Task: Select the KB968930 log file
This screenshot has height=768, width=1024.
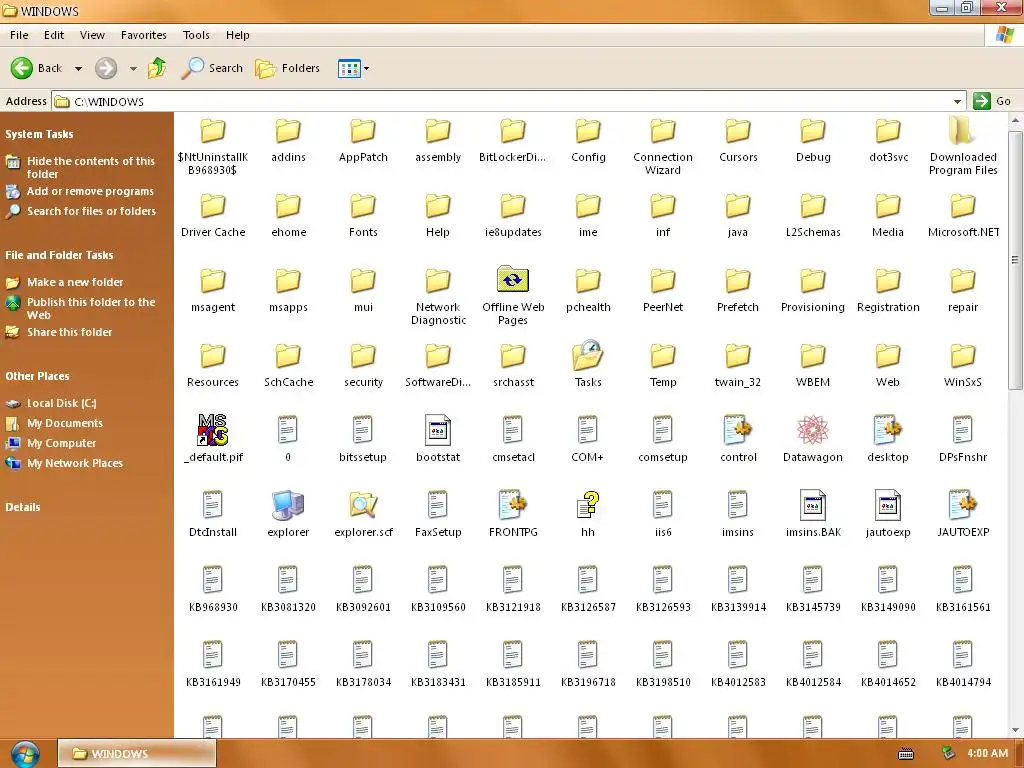Action: [x=213, y=581]
